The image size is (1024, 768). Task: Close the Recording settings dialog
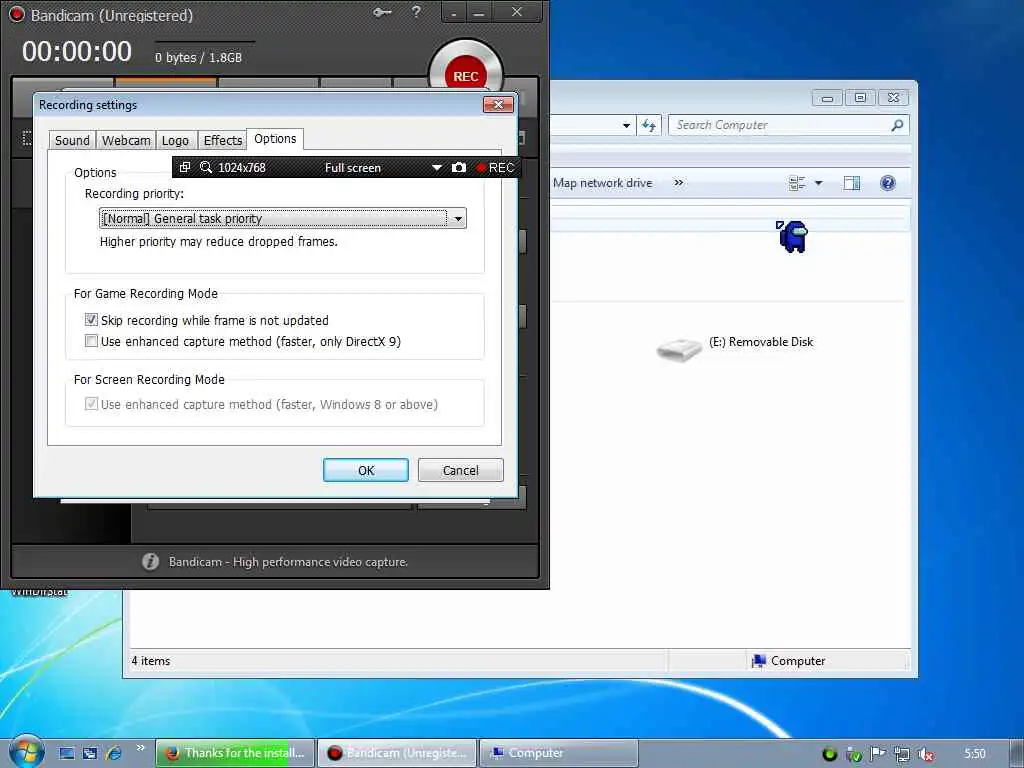[x=498, y=104]
